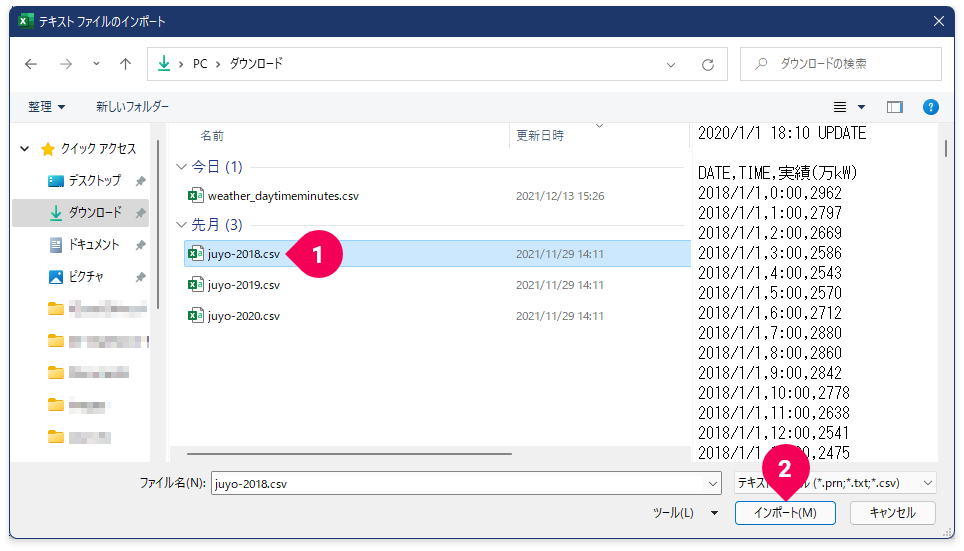Click the Excel icon in the title bar
Image resolution: width=964 pixels, height=551 pixels.
tap(25, 22)
